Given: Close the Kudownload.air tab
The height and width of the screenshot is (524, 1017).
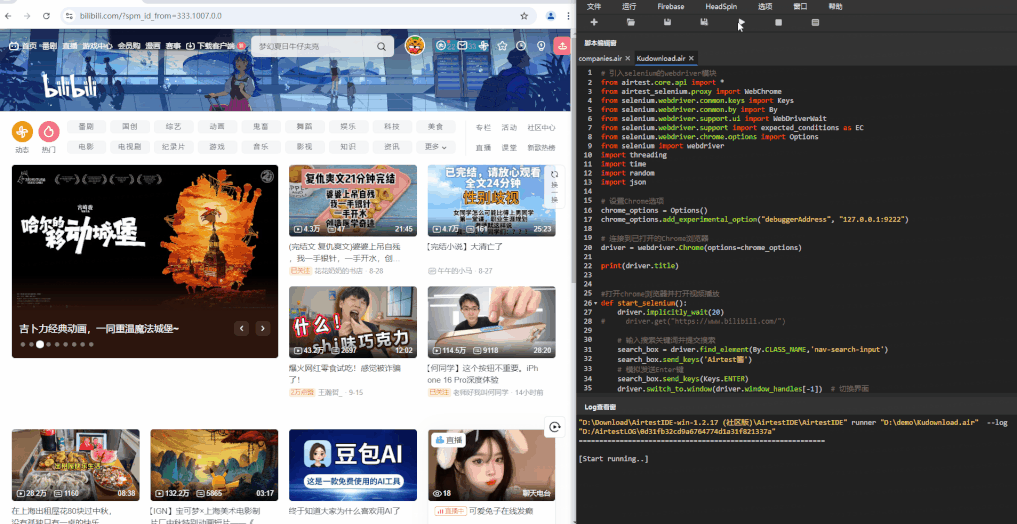Looking at the screenshot, I should (x=691, y=58).
